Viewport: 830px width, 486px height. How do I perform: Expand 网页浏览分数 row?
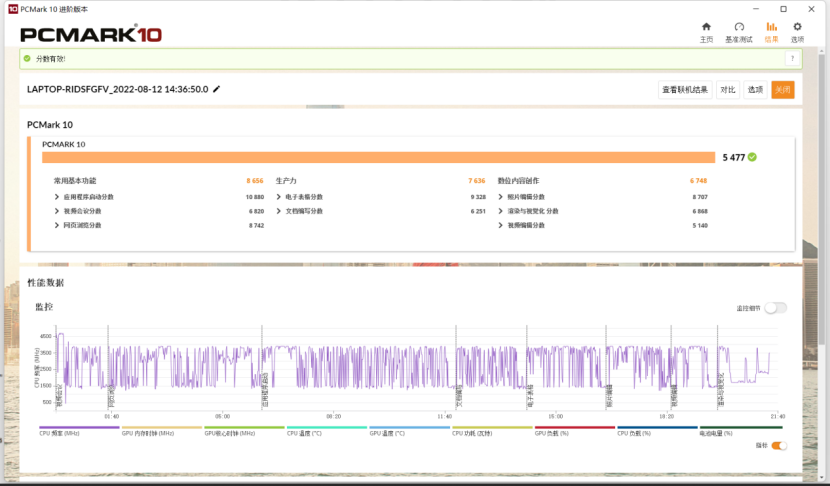tap(57, 226)
